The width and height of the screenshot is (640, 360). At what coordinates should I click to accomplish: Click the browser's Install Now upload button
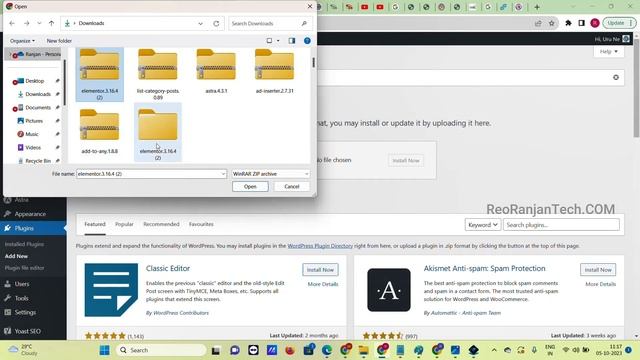pos(406,160)
